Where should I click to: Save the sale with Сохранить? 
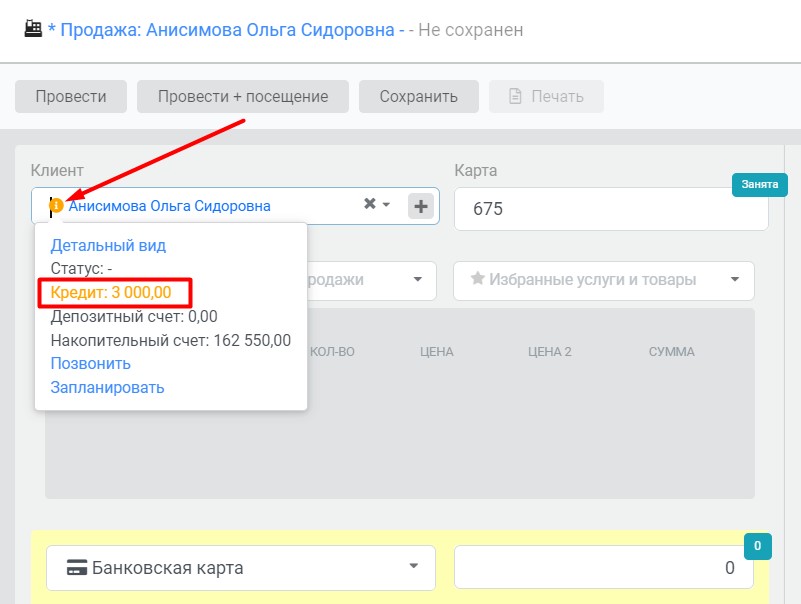[x=418, y=97]
